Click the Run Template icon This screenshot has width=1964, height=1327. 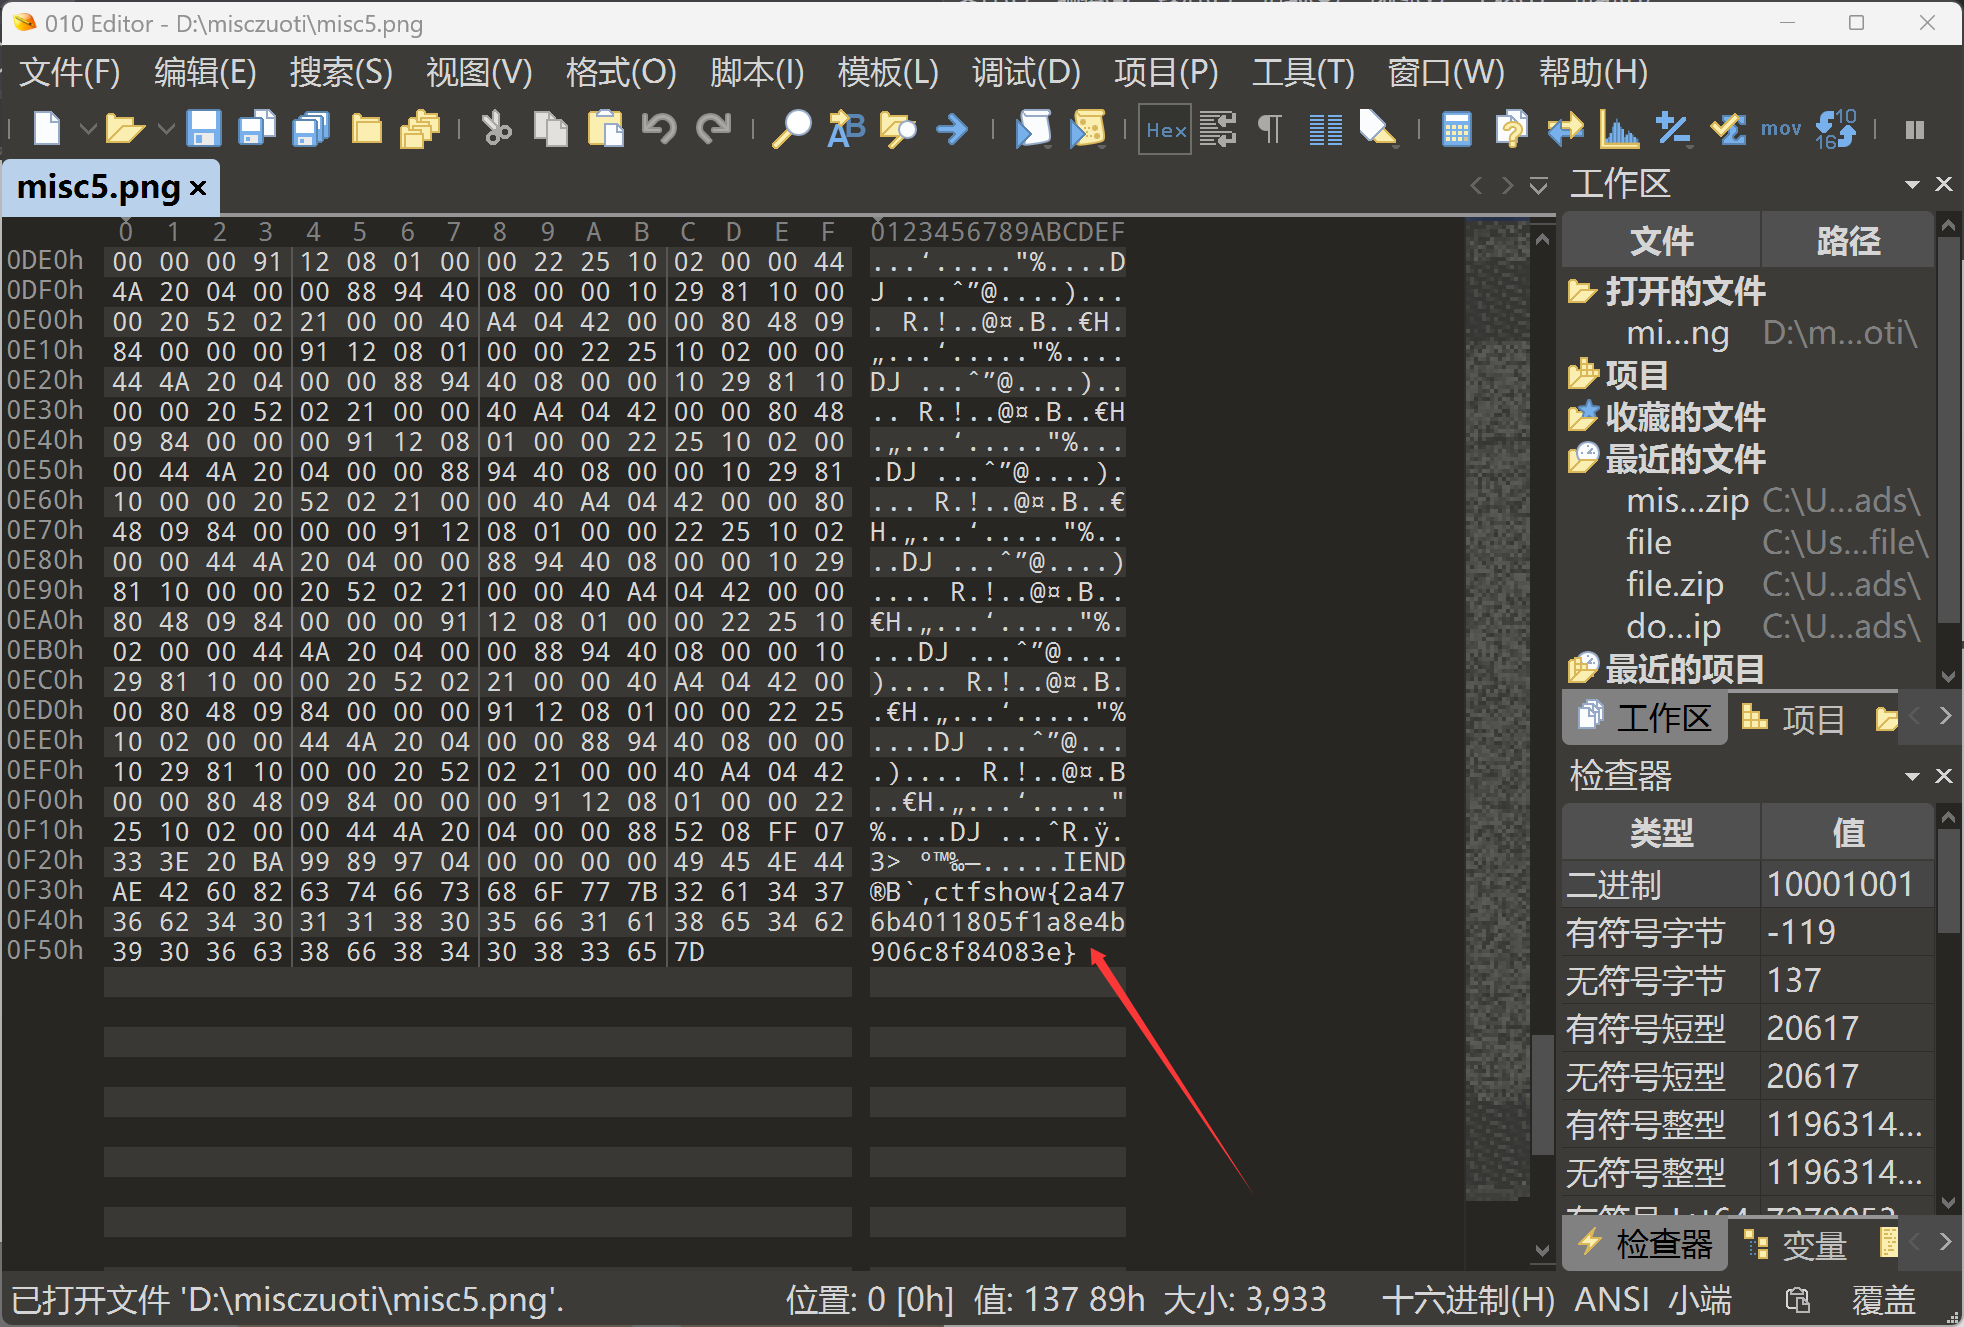[1088, 129]
